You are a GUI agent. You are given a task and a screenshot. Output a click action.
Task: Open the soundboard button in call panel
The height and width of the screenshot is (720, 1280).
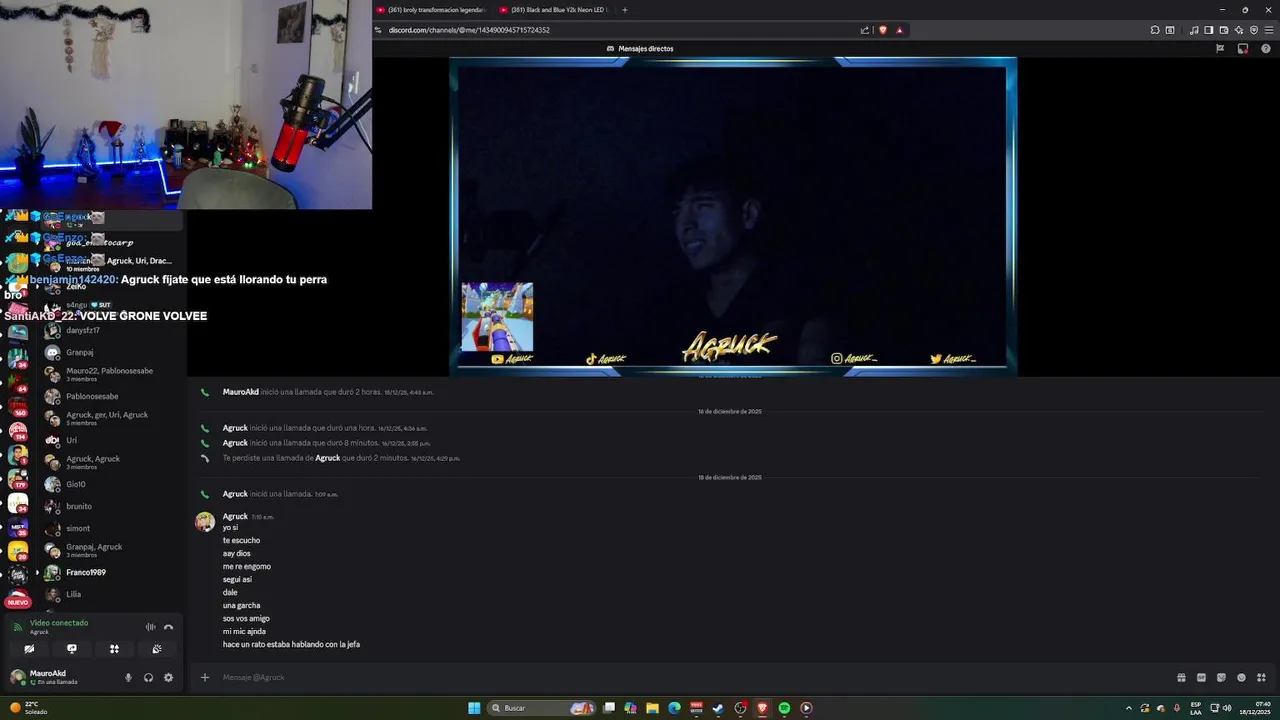click(157, 649)
